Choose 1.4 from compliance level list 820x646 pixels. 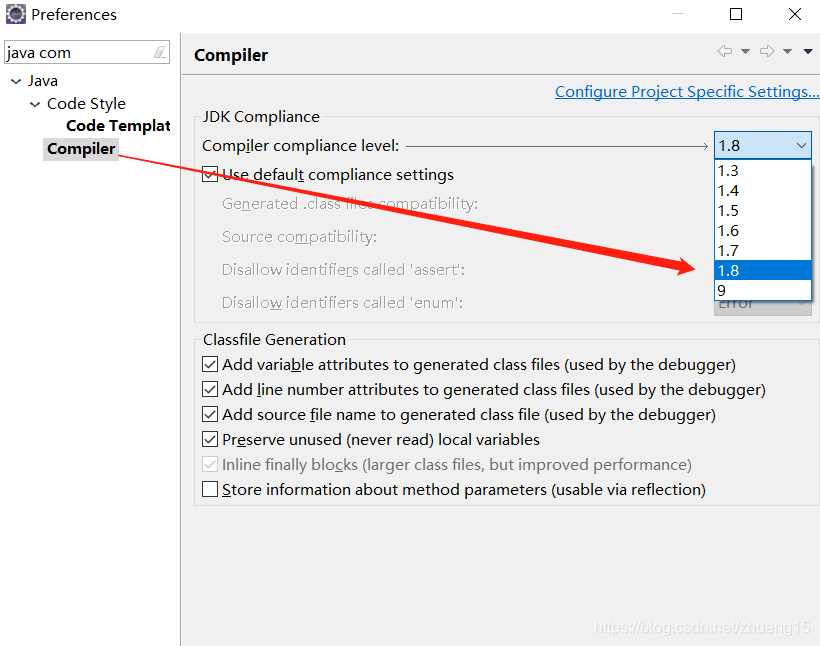tap(762, 190)
